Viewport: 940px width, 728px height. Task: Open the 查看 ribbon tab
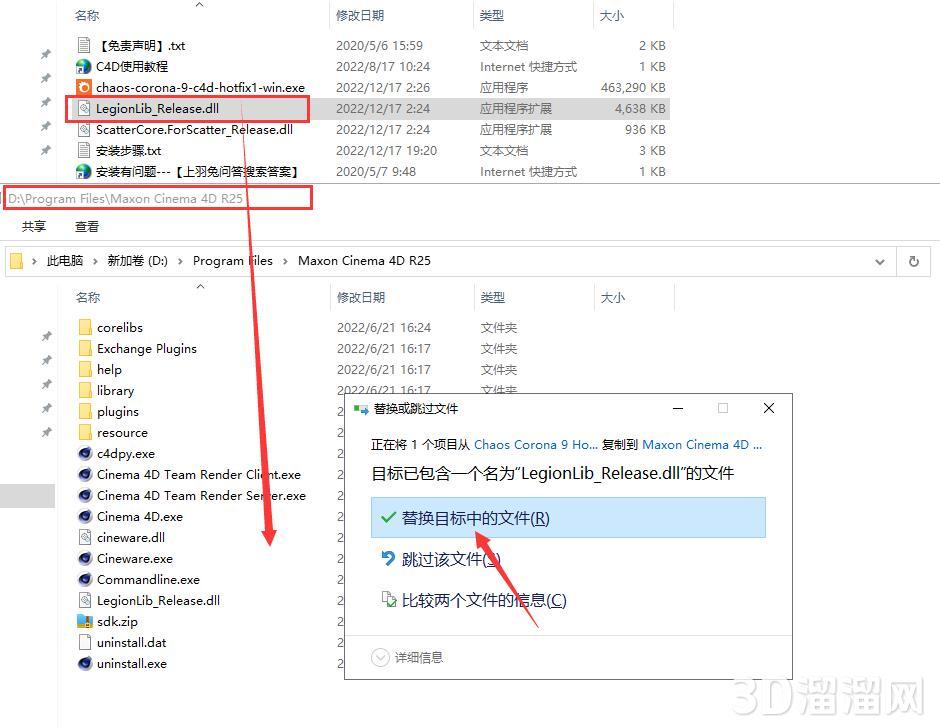pyautogui.click(x=87, y=227)
